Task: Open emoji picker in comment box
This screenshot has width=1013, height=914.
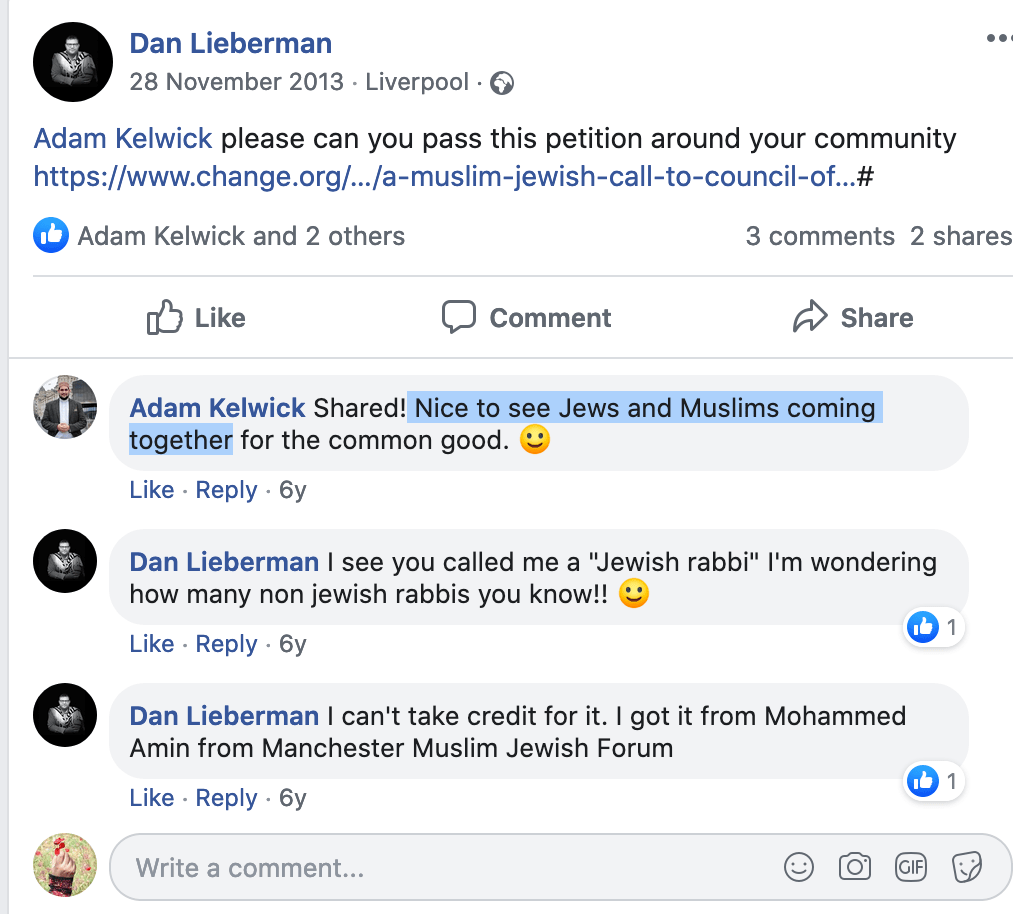Action: point(799,867)
